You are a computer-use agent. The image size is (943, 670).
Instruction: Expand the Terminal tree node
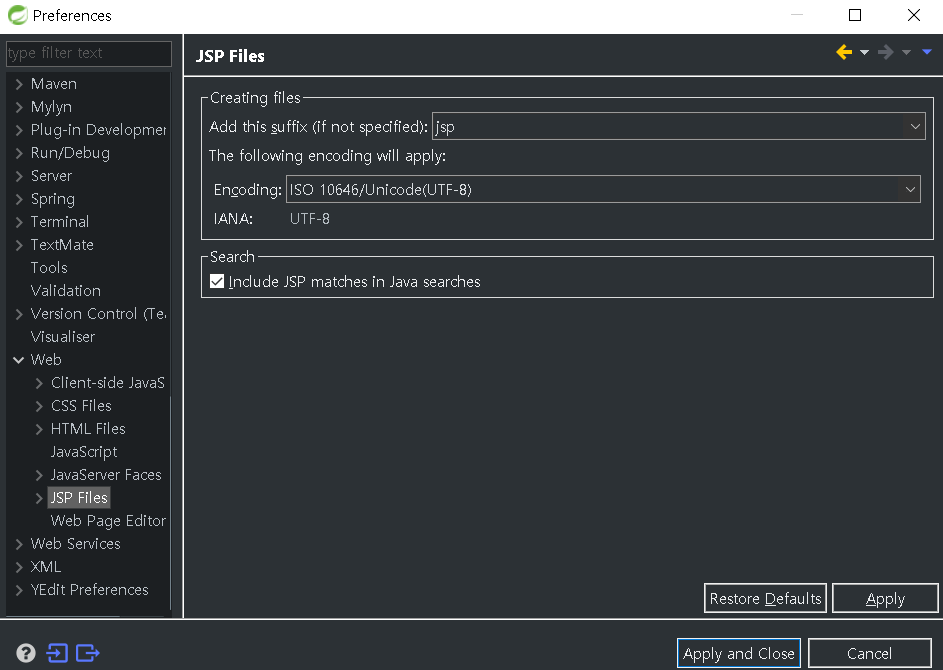click(19, 222)
